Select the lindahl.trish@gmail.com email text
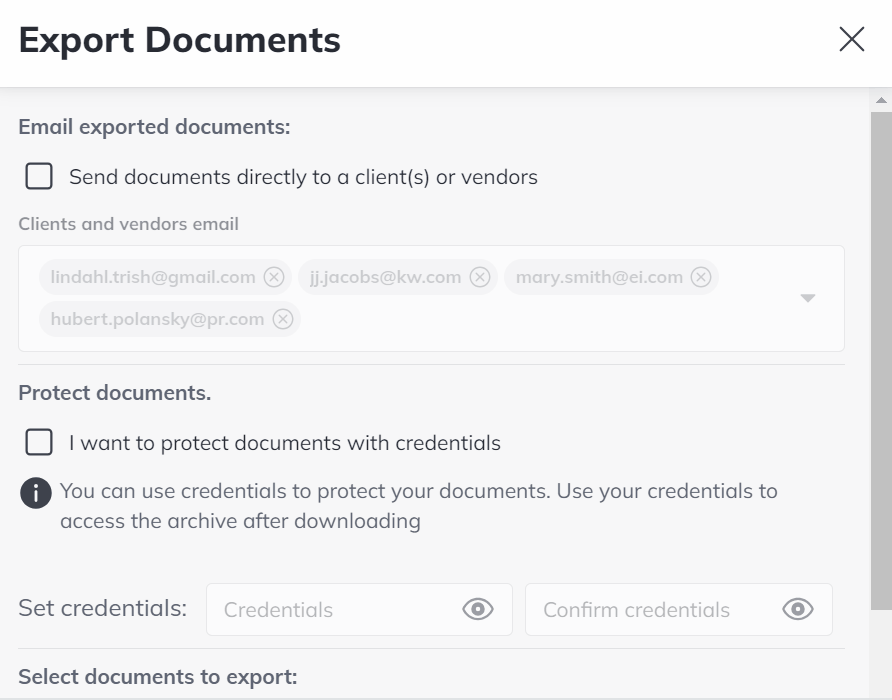 pos(153,277)
